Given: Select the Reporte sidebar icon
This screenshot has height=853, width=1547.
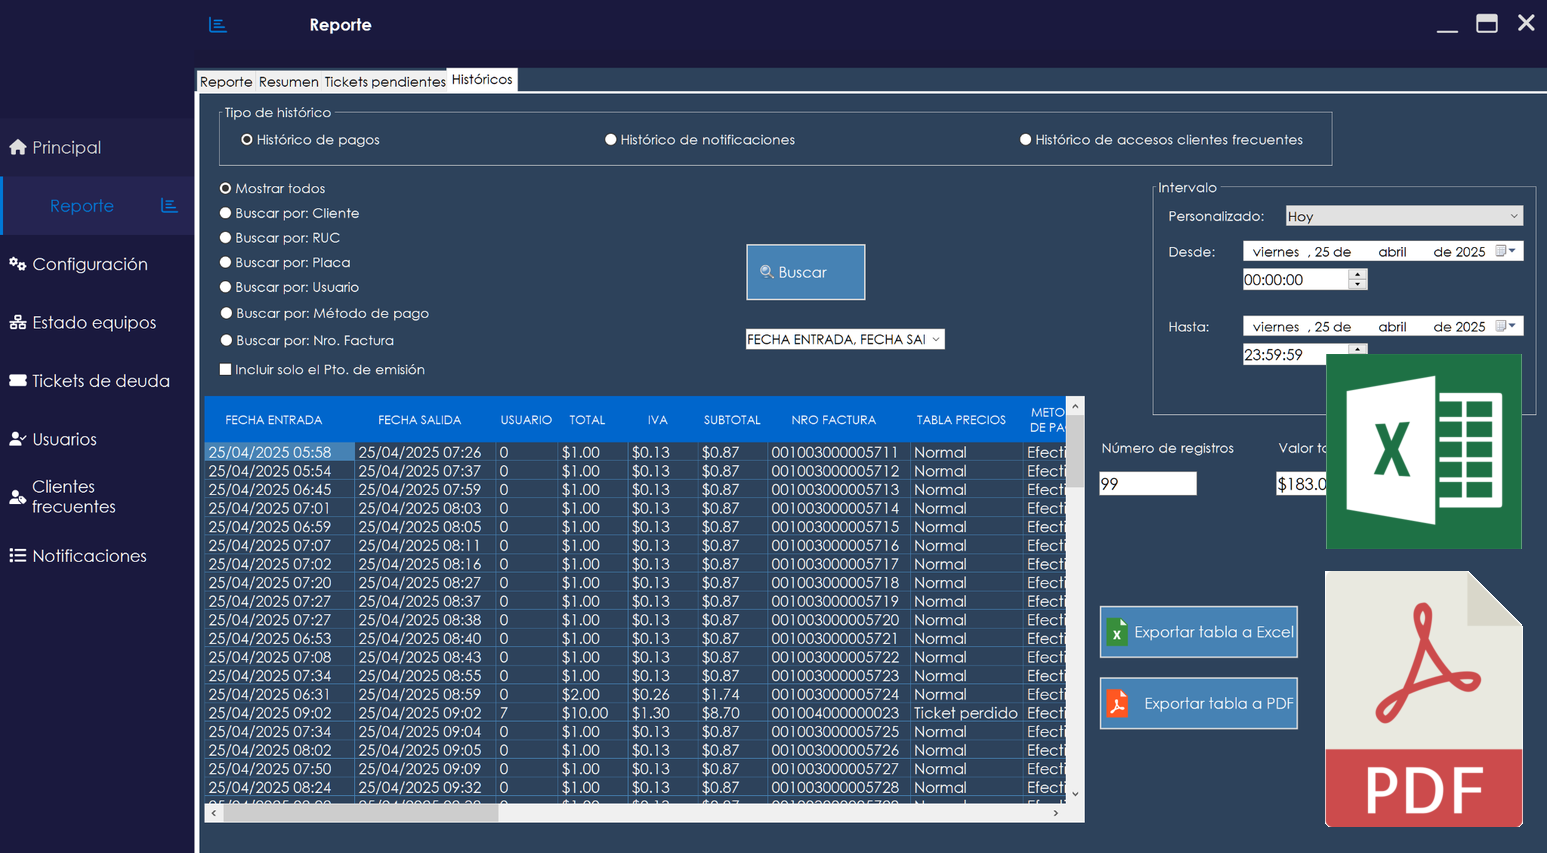Looking at the screenshot, I should (x=82, y=205).
